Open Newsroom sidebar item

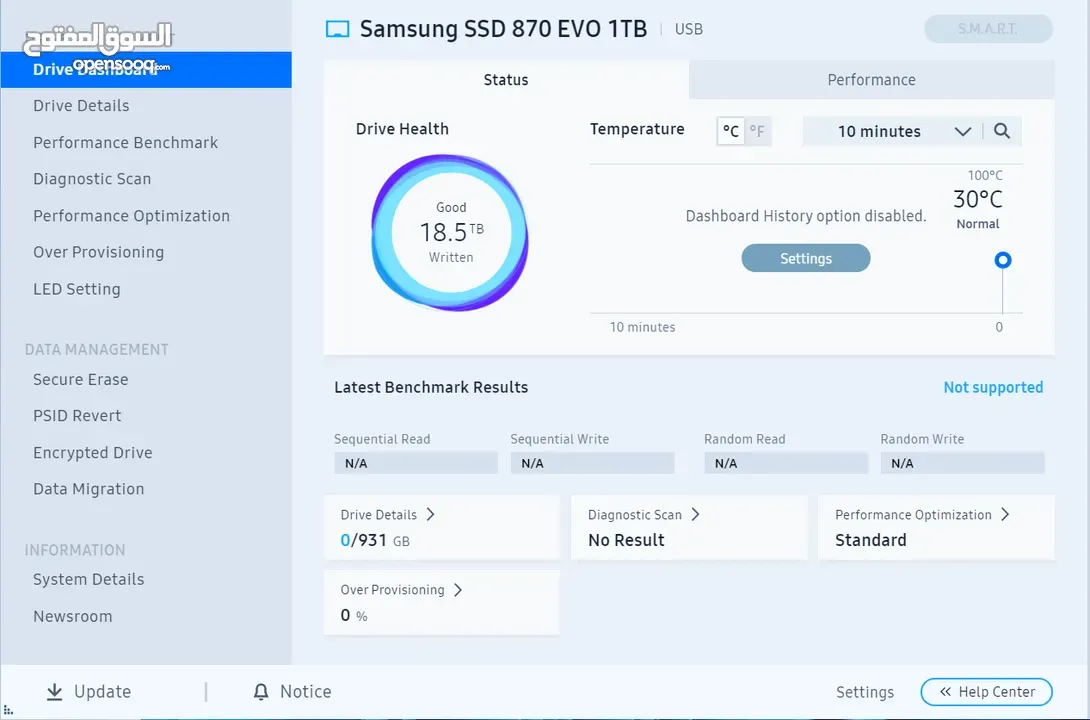click(73, 616)
